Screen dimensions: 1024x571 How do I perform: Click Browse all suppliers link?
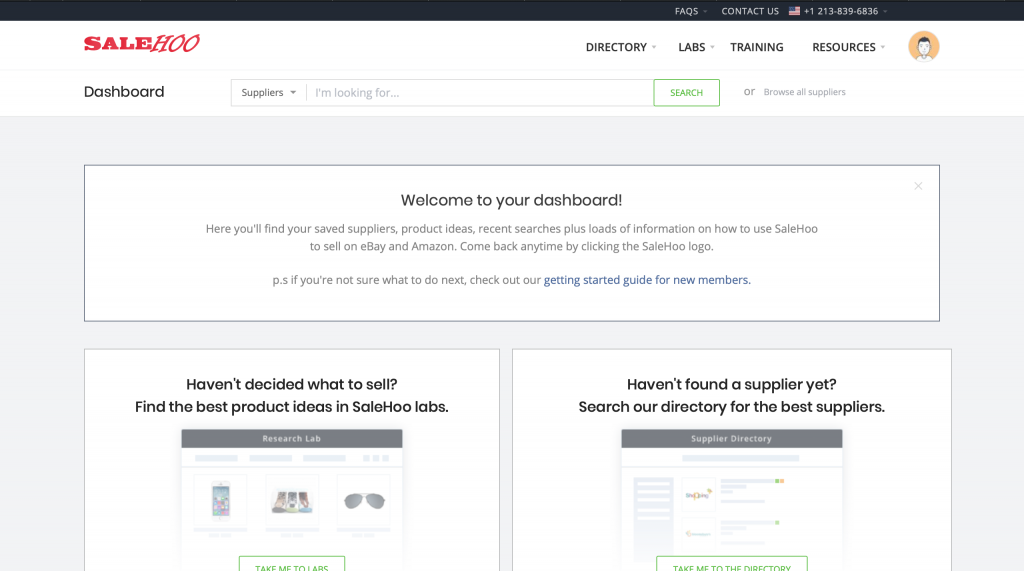click(x=804, y=92)
